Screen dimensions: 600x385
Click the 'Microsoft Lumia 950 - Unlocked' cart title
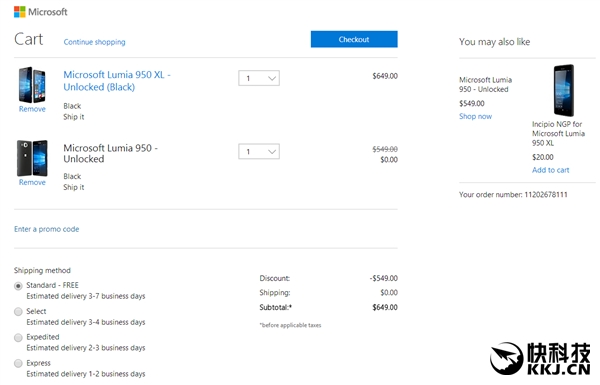pos(111,153)
